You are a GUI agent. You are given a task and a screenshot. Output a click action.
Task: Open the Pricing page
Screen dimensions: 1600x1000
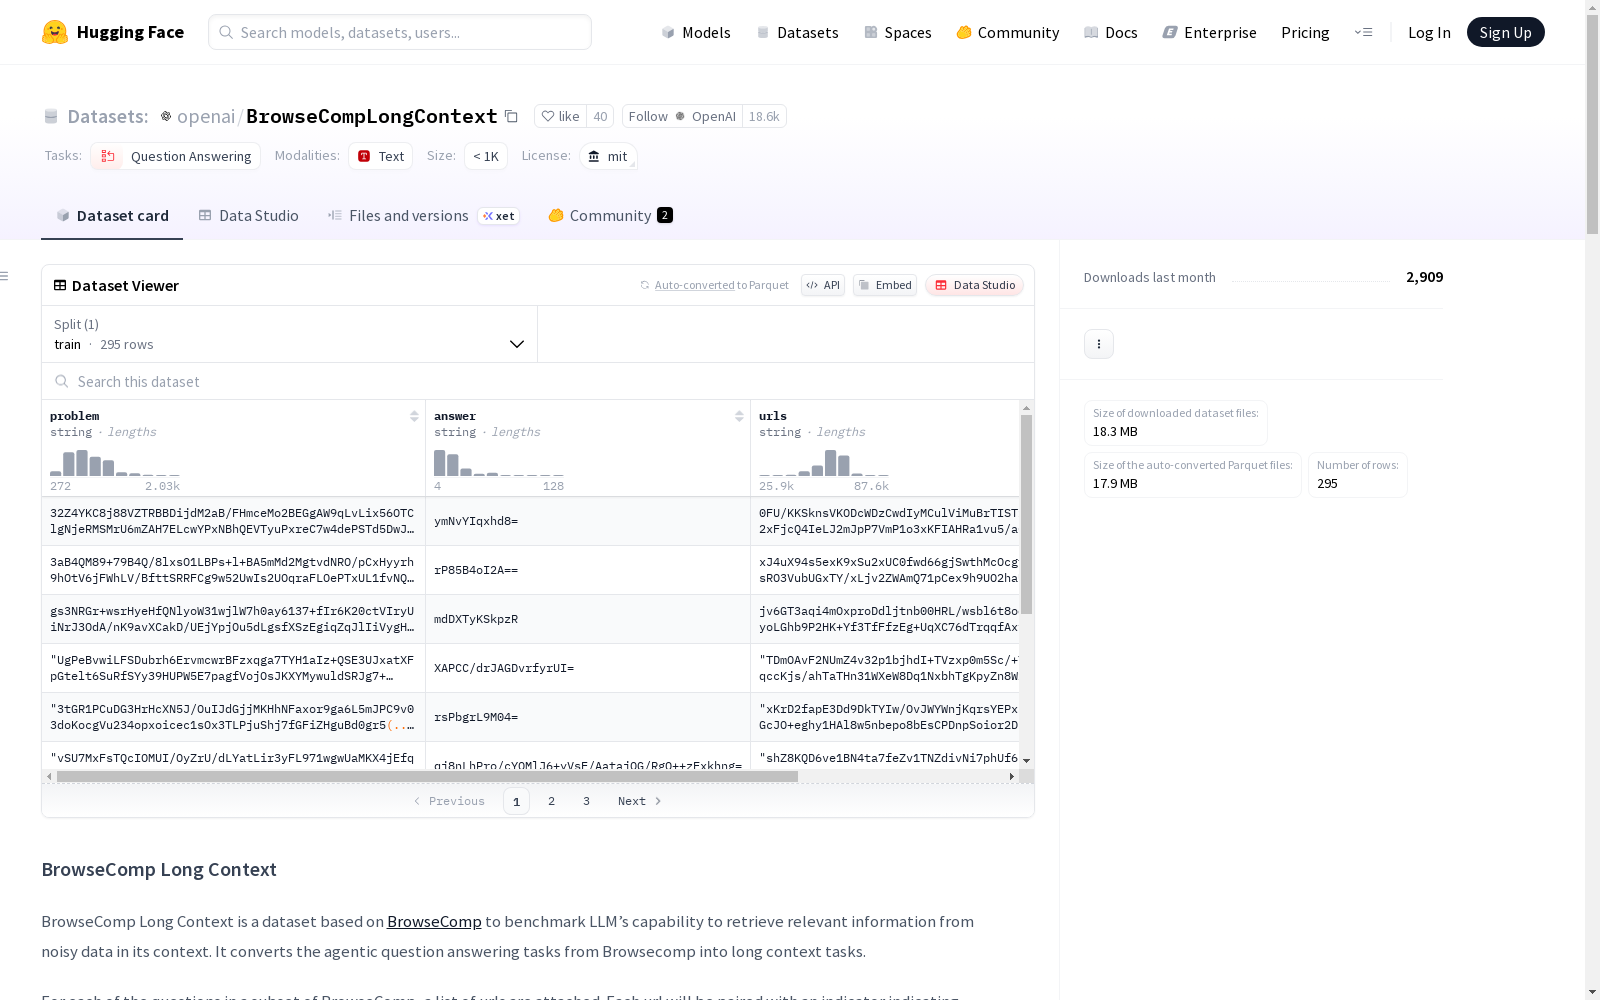point(1305,32)
